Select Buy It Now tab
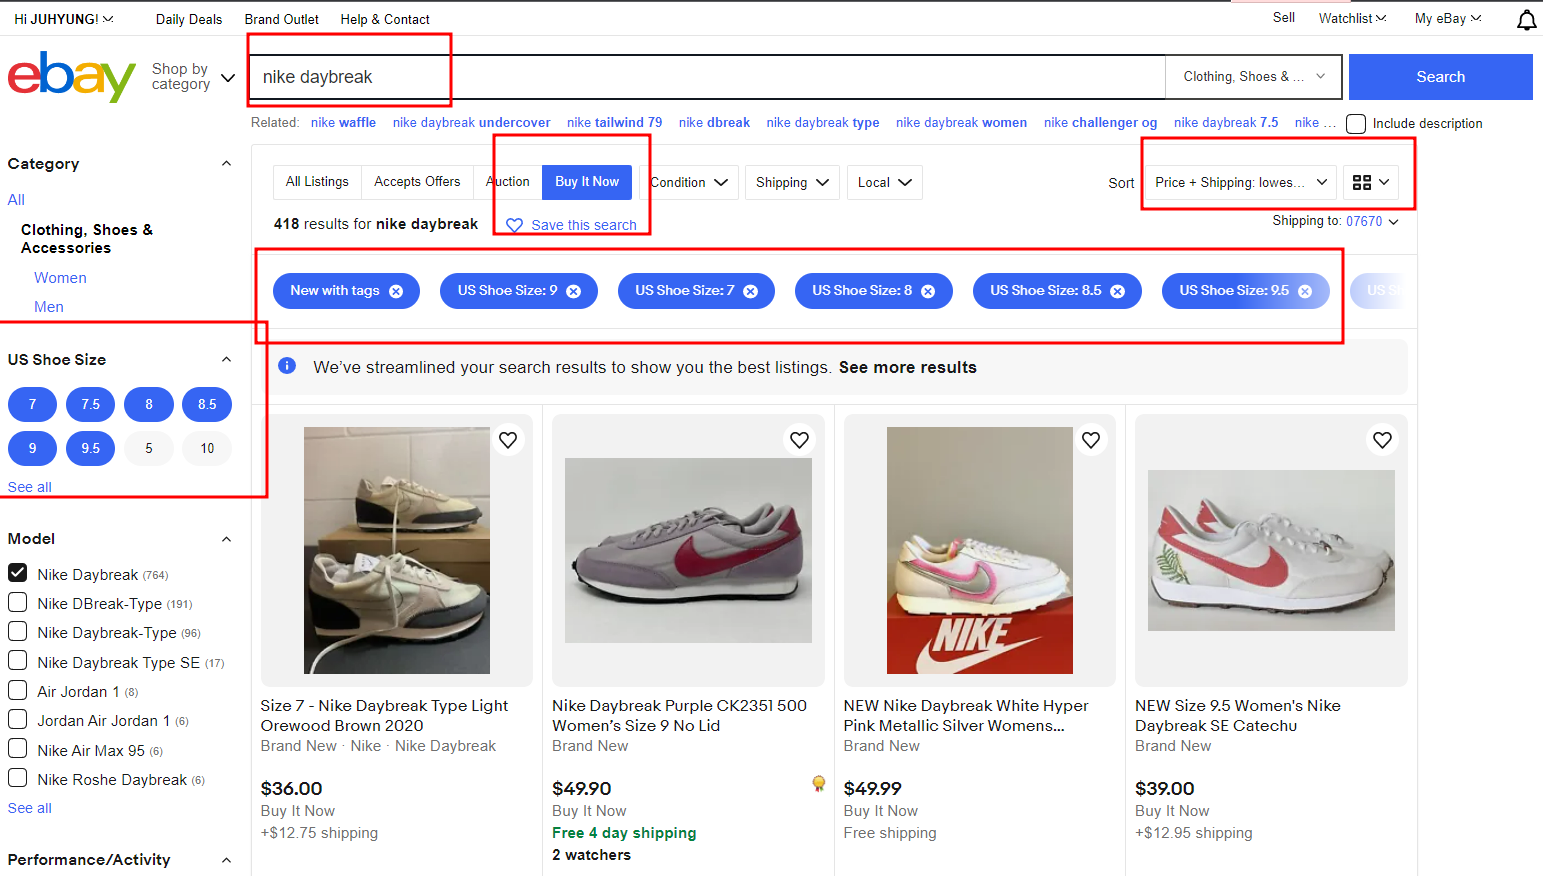Image resolution: width=1543 pixels, height=876 pixels. (x=587, y=182)
